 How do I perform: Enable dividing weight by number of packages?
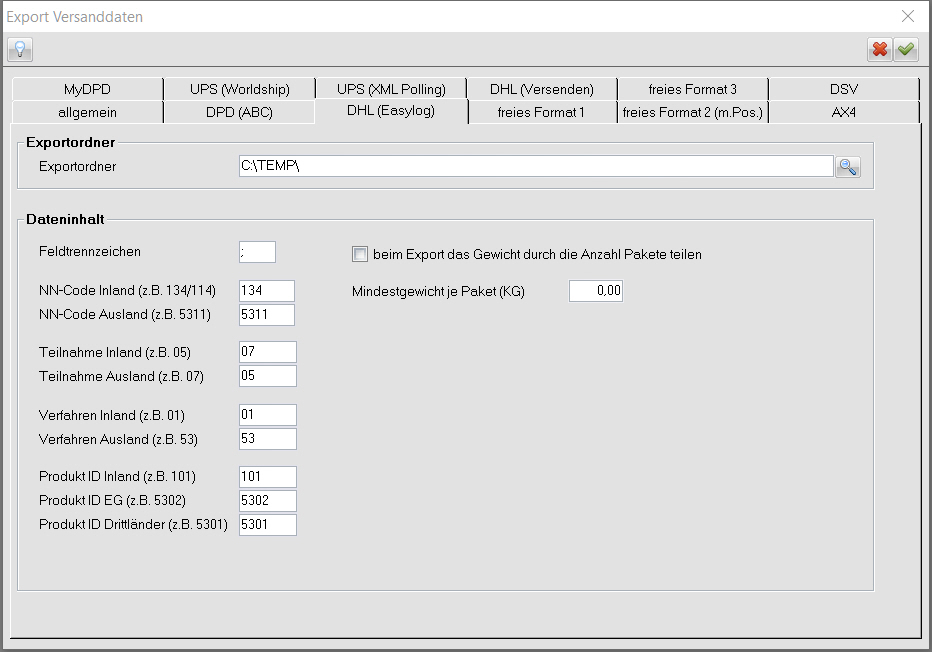(360, 254)
